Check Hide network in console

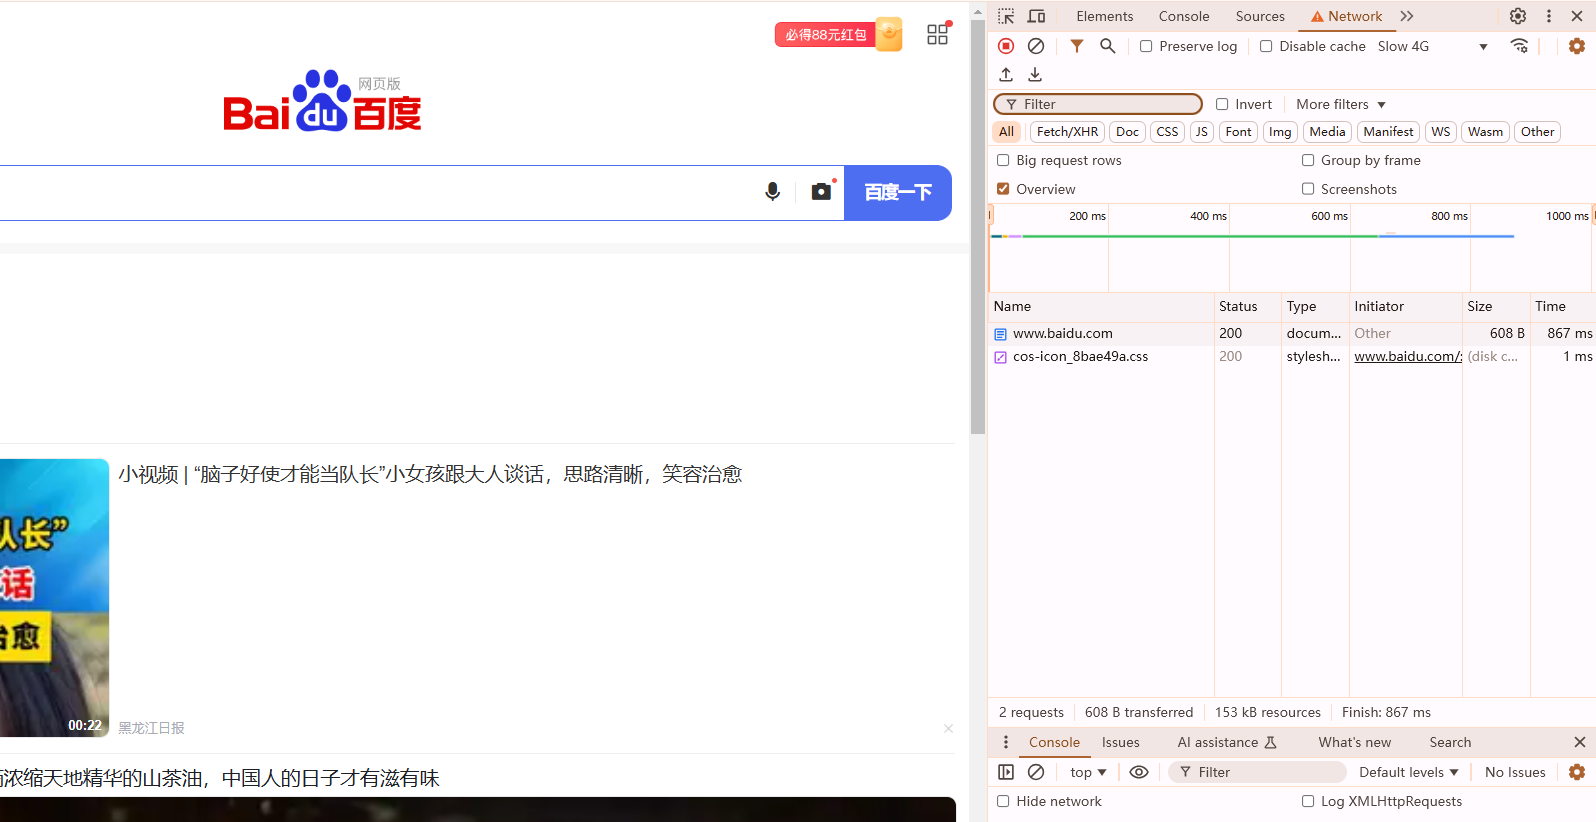pos(1003,801)
